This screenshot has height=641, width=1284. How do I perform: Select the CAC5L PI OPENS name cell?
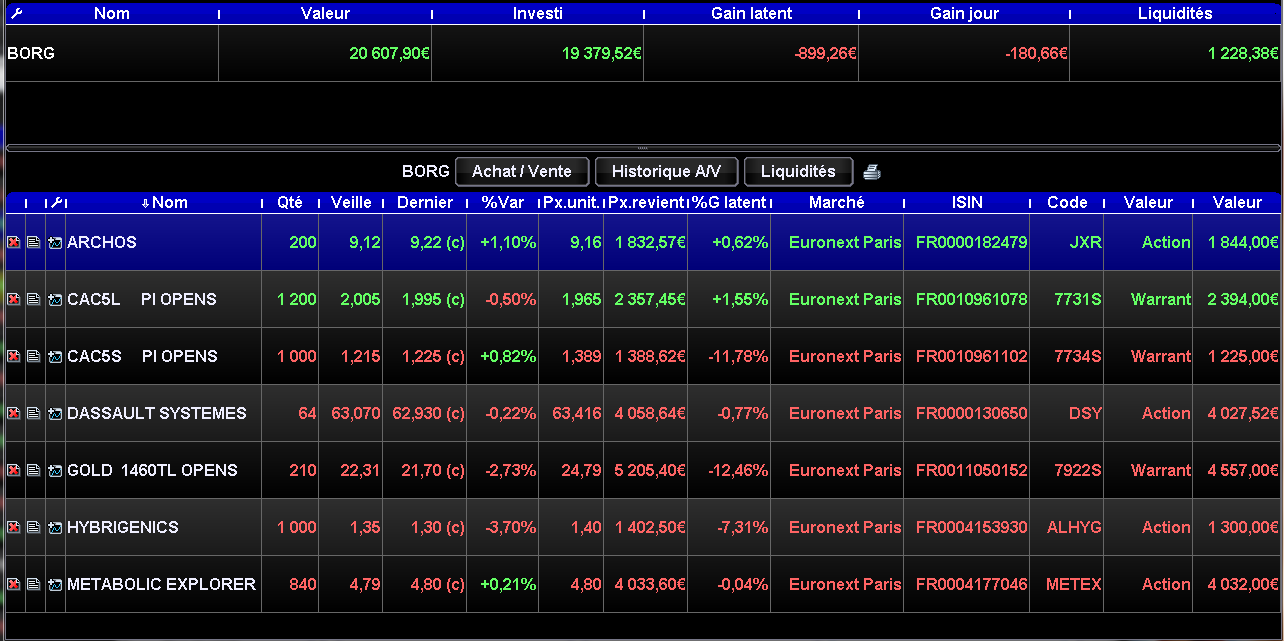coord(163,299)
